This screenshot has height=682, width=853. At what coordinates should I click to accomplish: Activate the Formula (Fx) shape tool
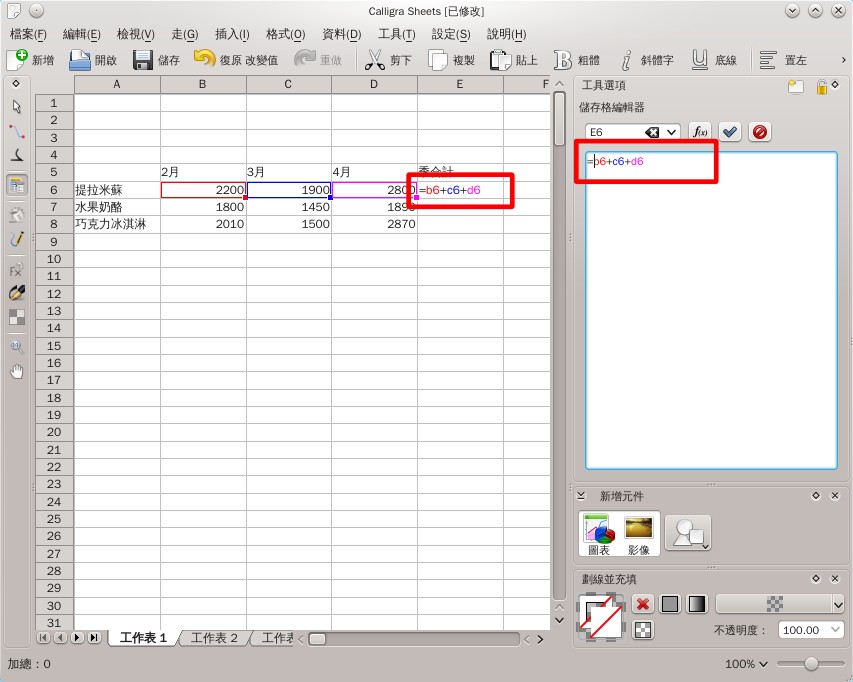click(15, 271)
